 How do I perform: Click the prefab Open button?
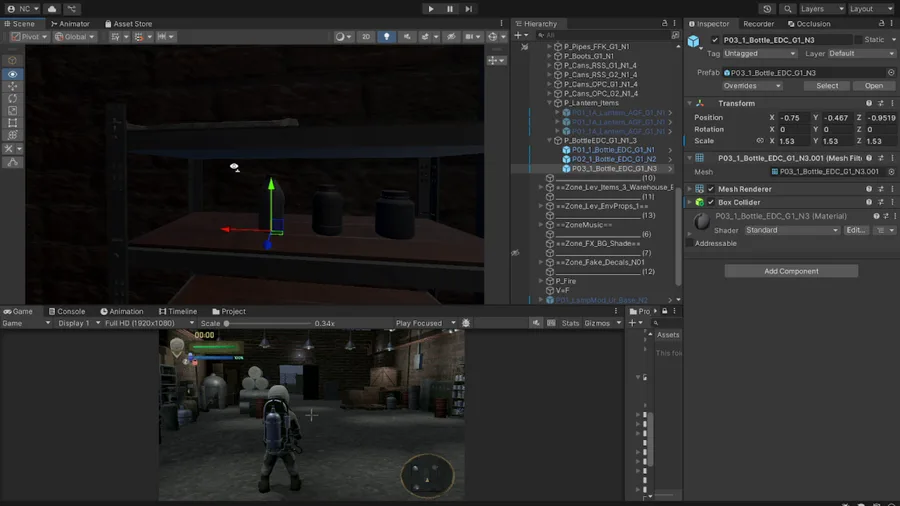coord(874,86)
